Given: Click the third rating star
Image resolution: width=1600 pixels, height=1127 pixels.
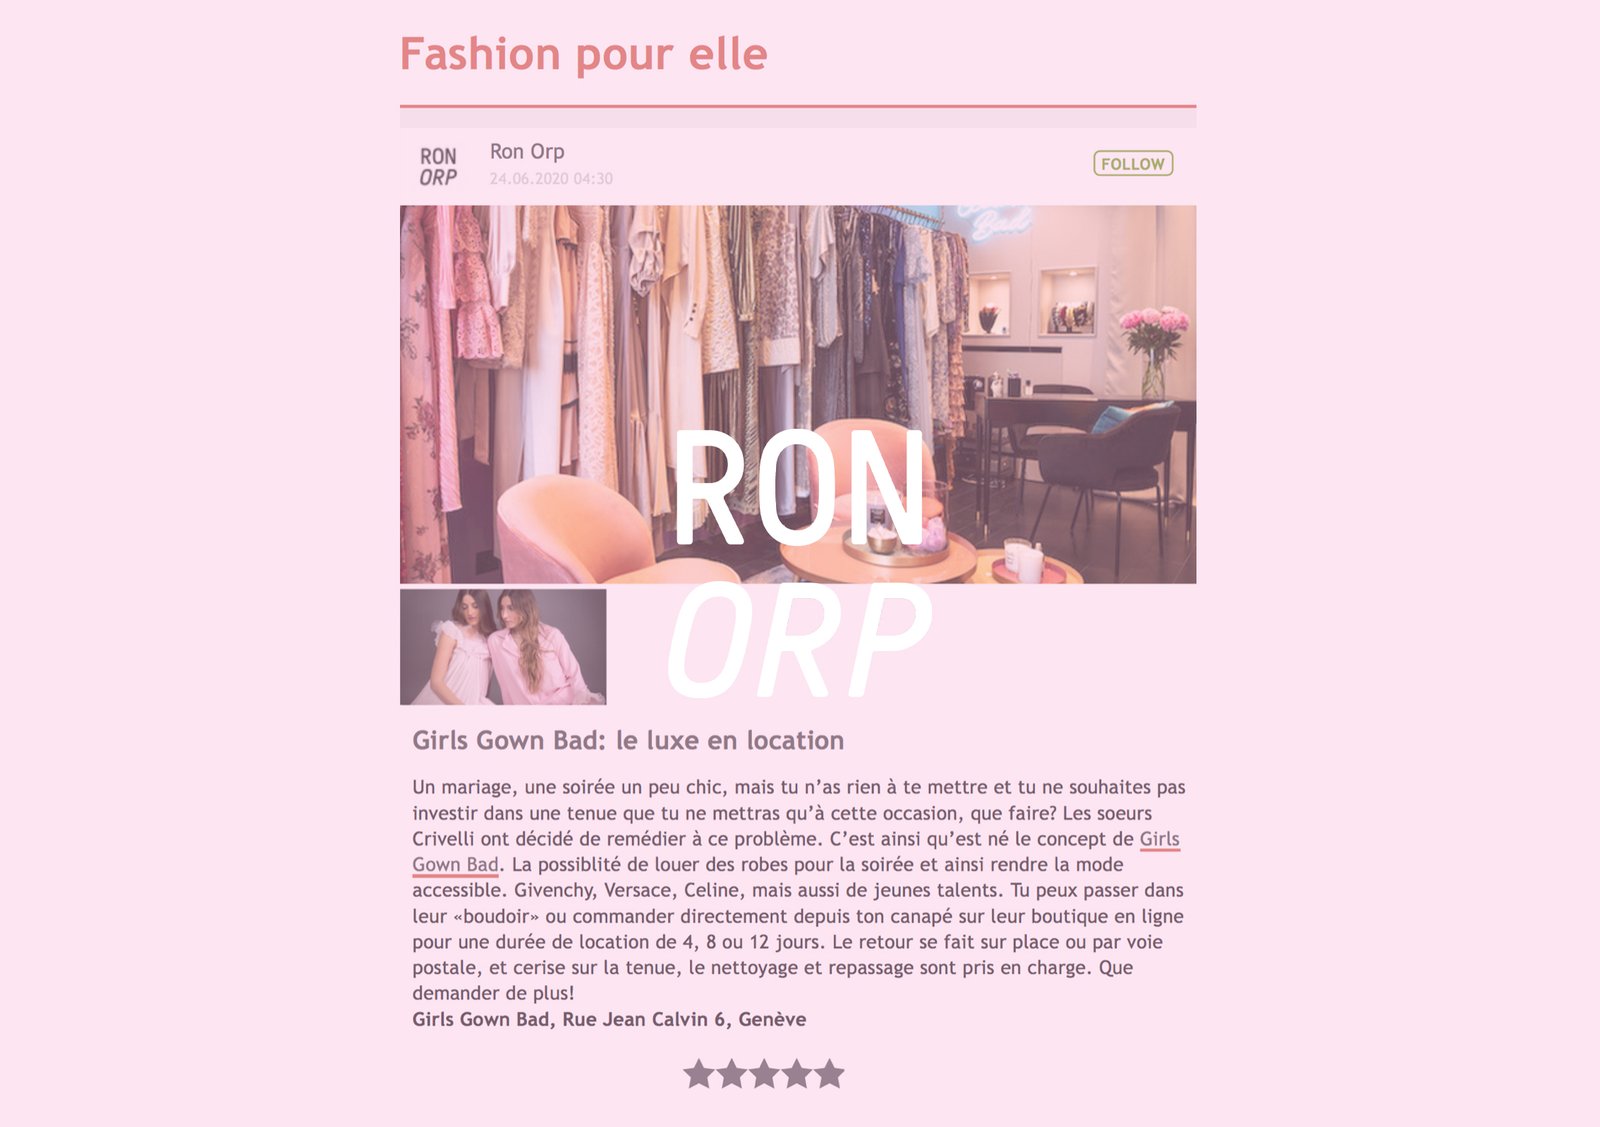Looking at the screenshot, I should tap(764, 1074).
